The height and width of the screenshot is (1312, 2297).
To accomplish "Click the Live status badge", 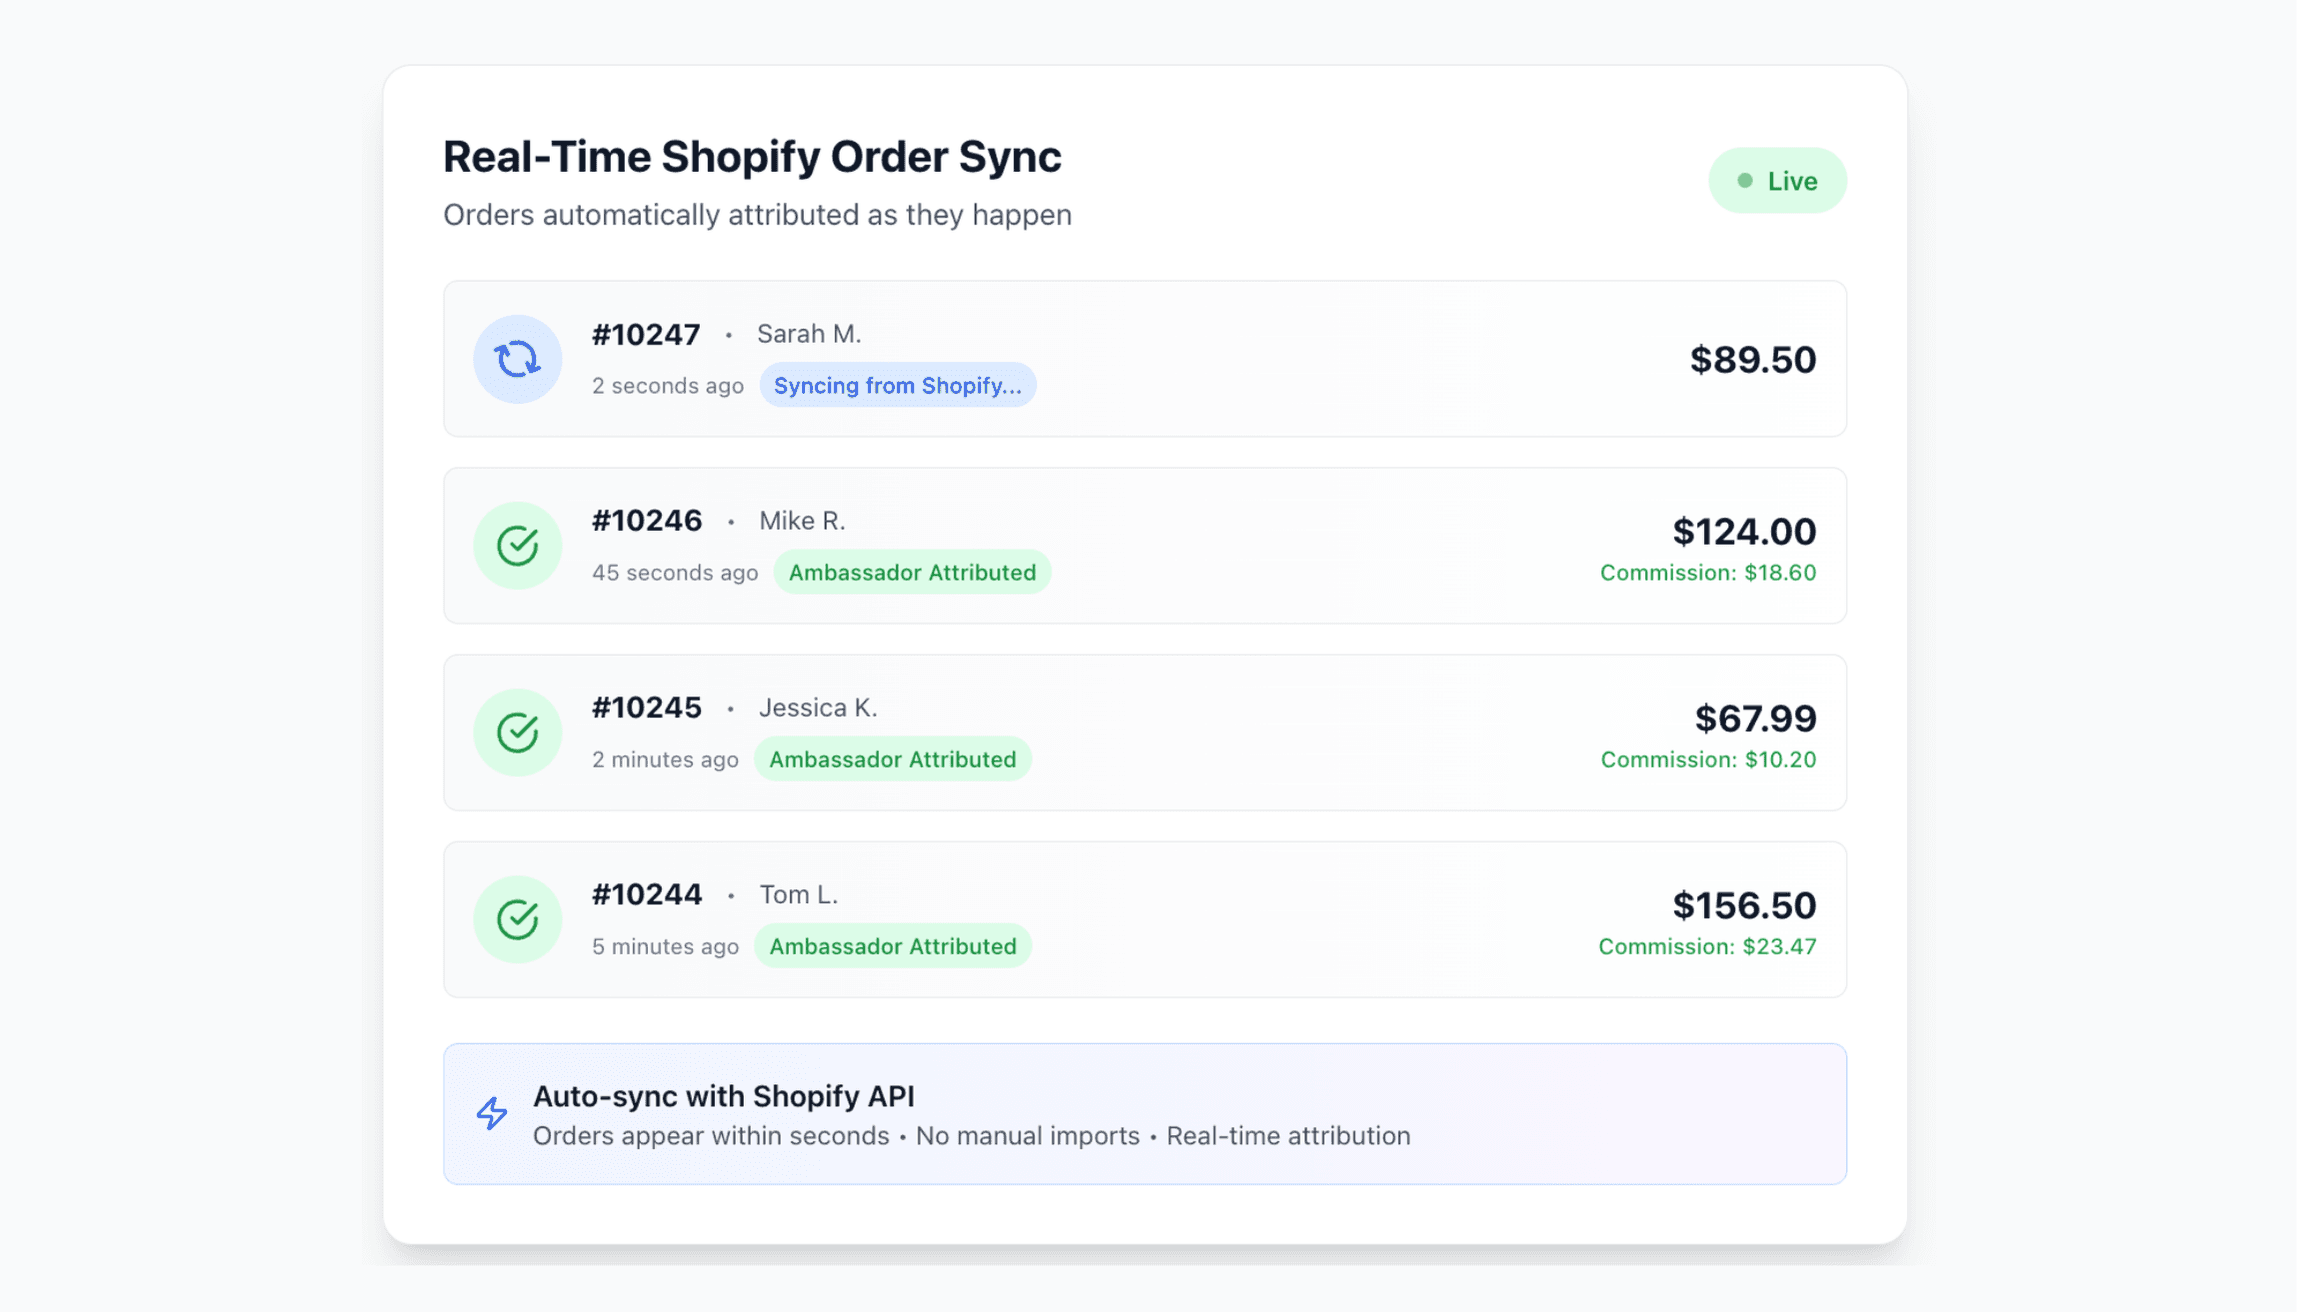I will click(1777, 181).
